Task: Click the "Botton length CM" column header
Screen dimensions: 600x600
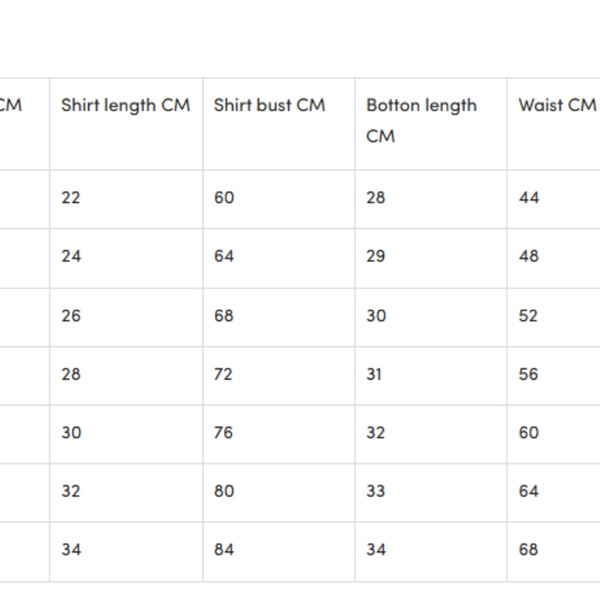Action: point(421,119)
